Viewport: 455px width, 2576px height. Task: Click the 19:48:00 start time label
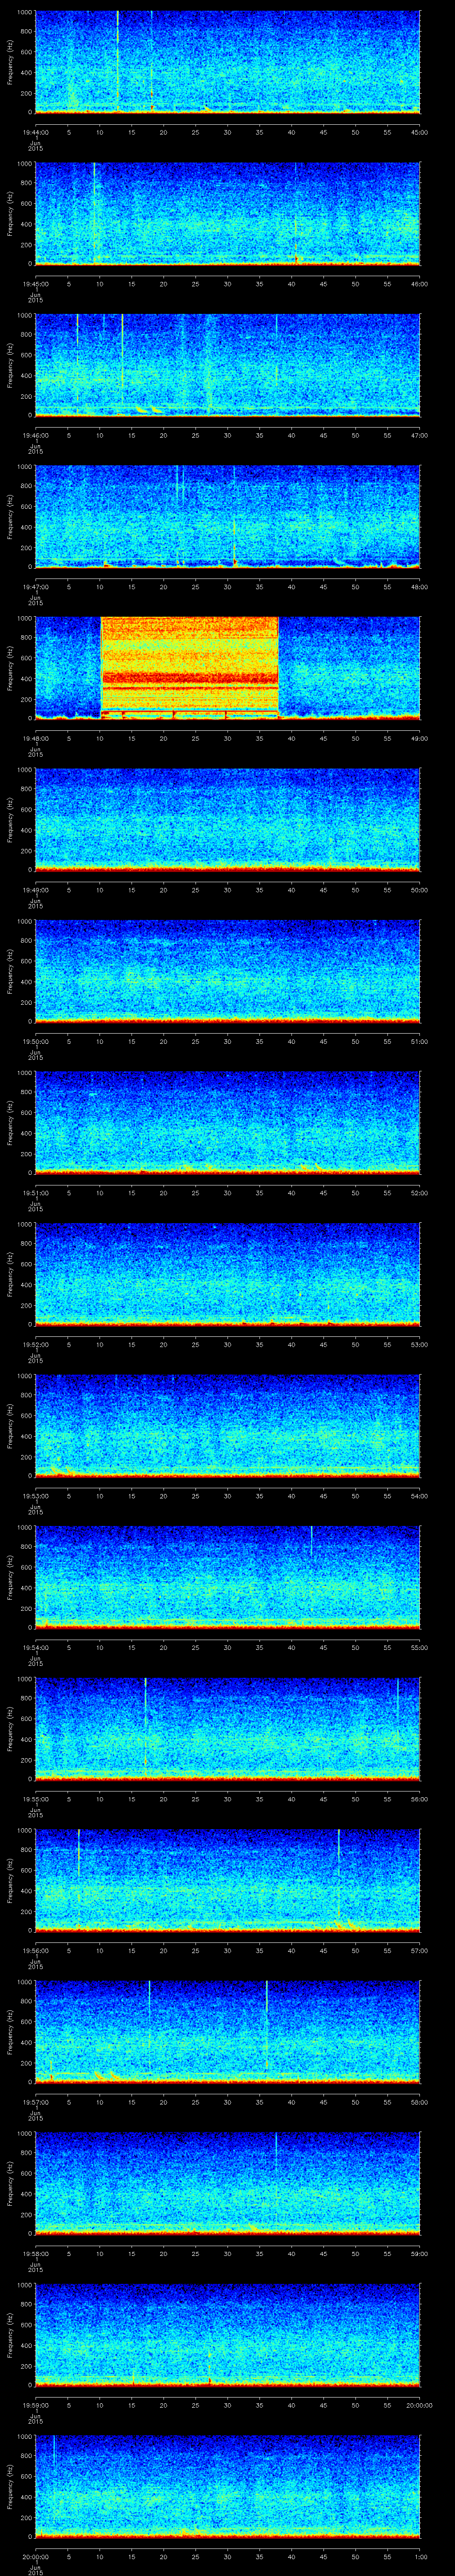tap(36, 738)
